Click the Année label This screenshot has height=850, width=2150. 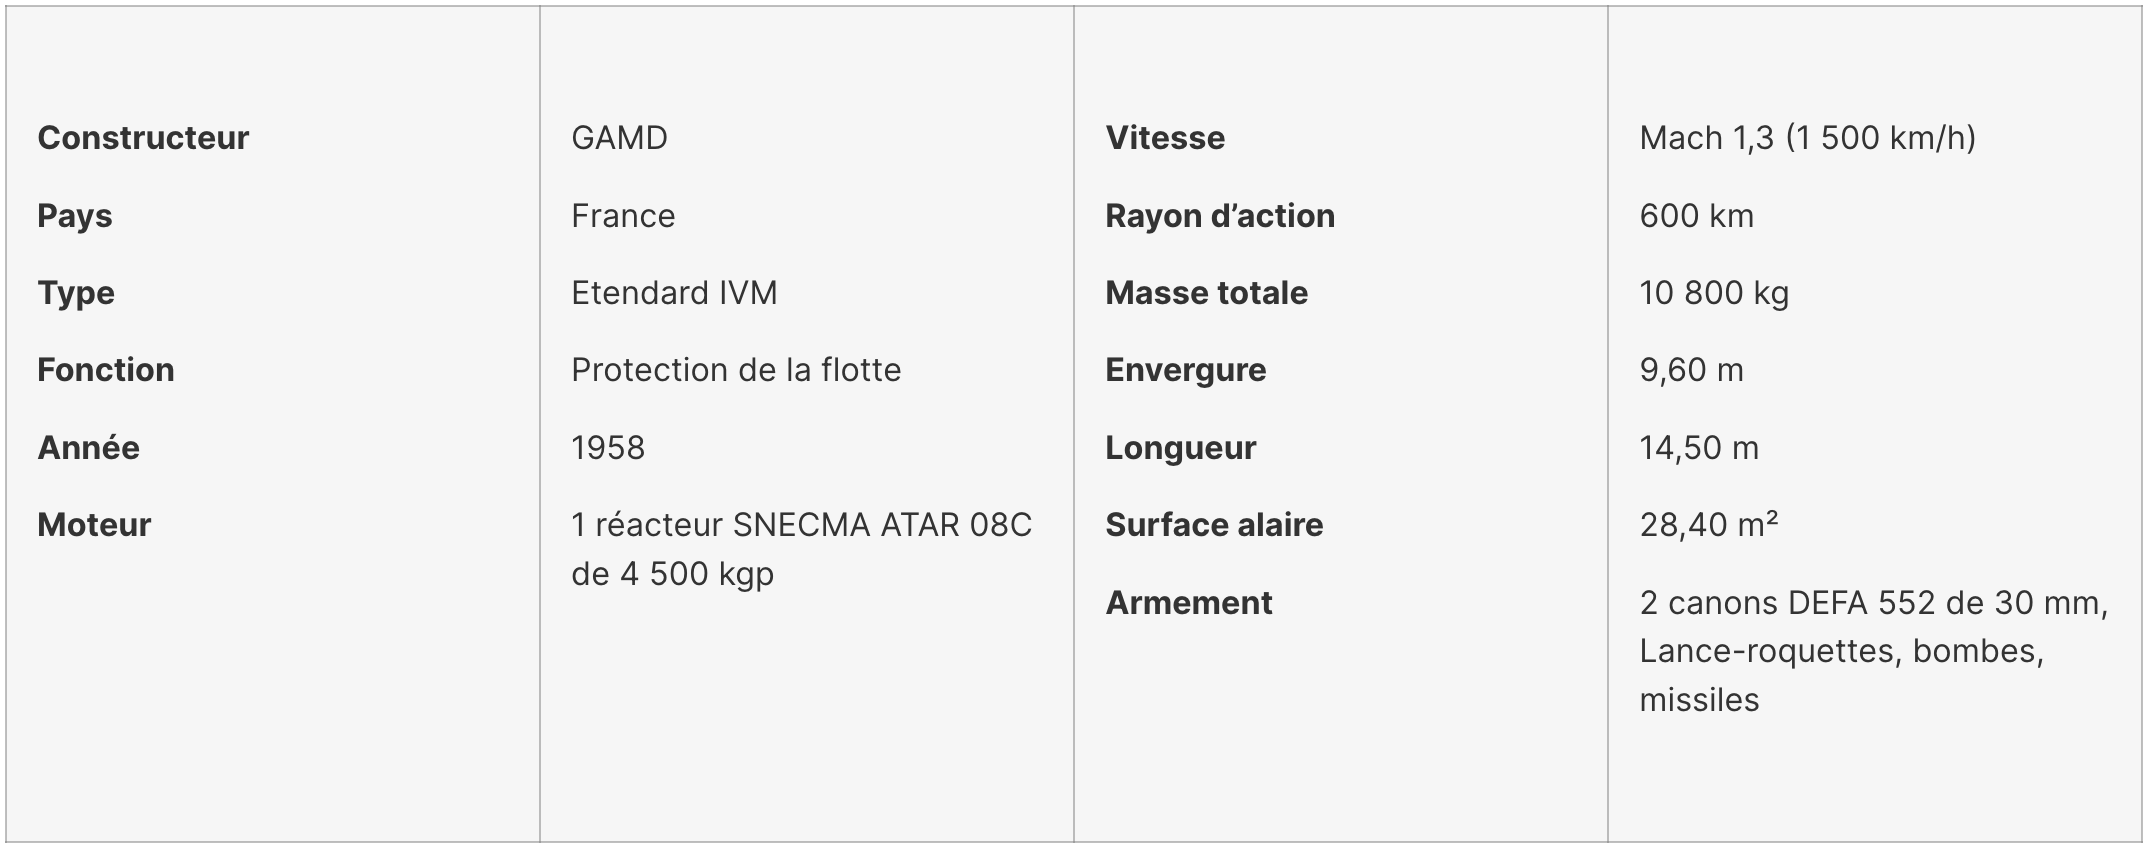pos(88,447)
